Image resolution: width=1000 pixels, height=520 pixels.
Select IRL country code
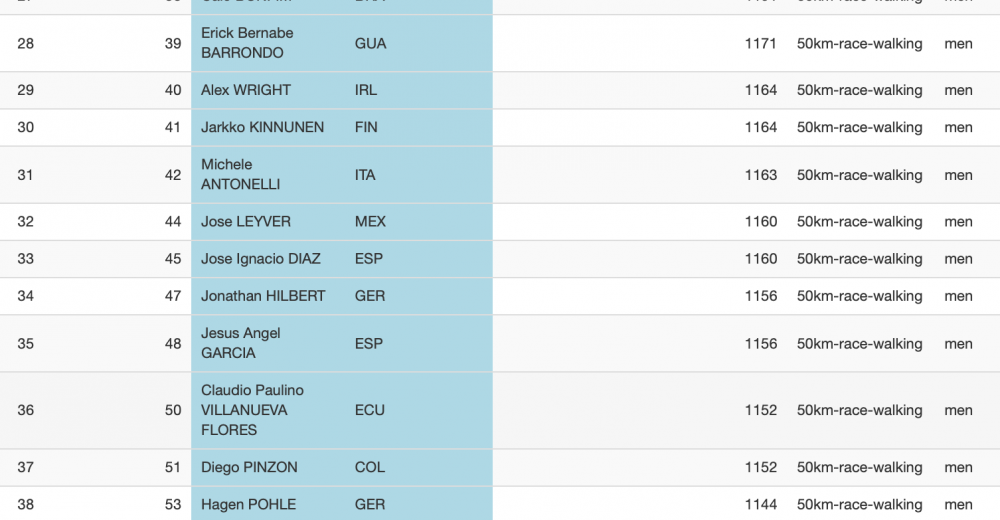point(365,90)
